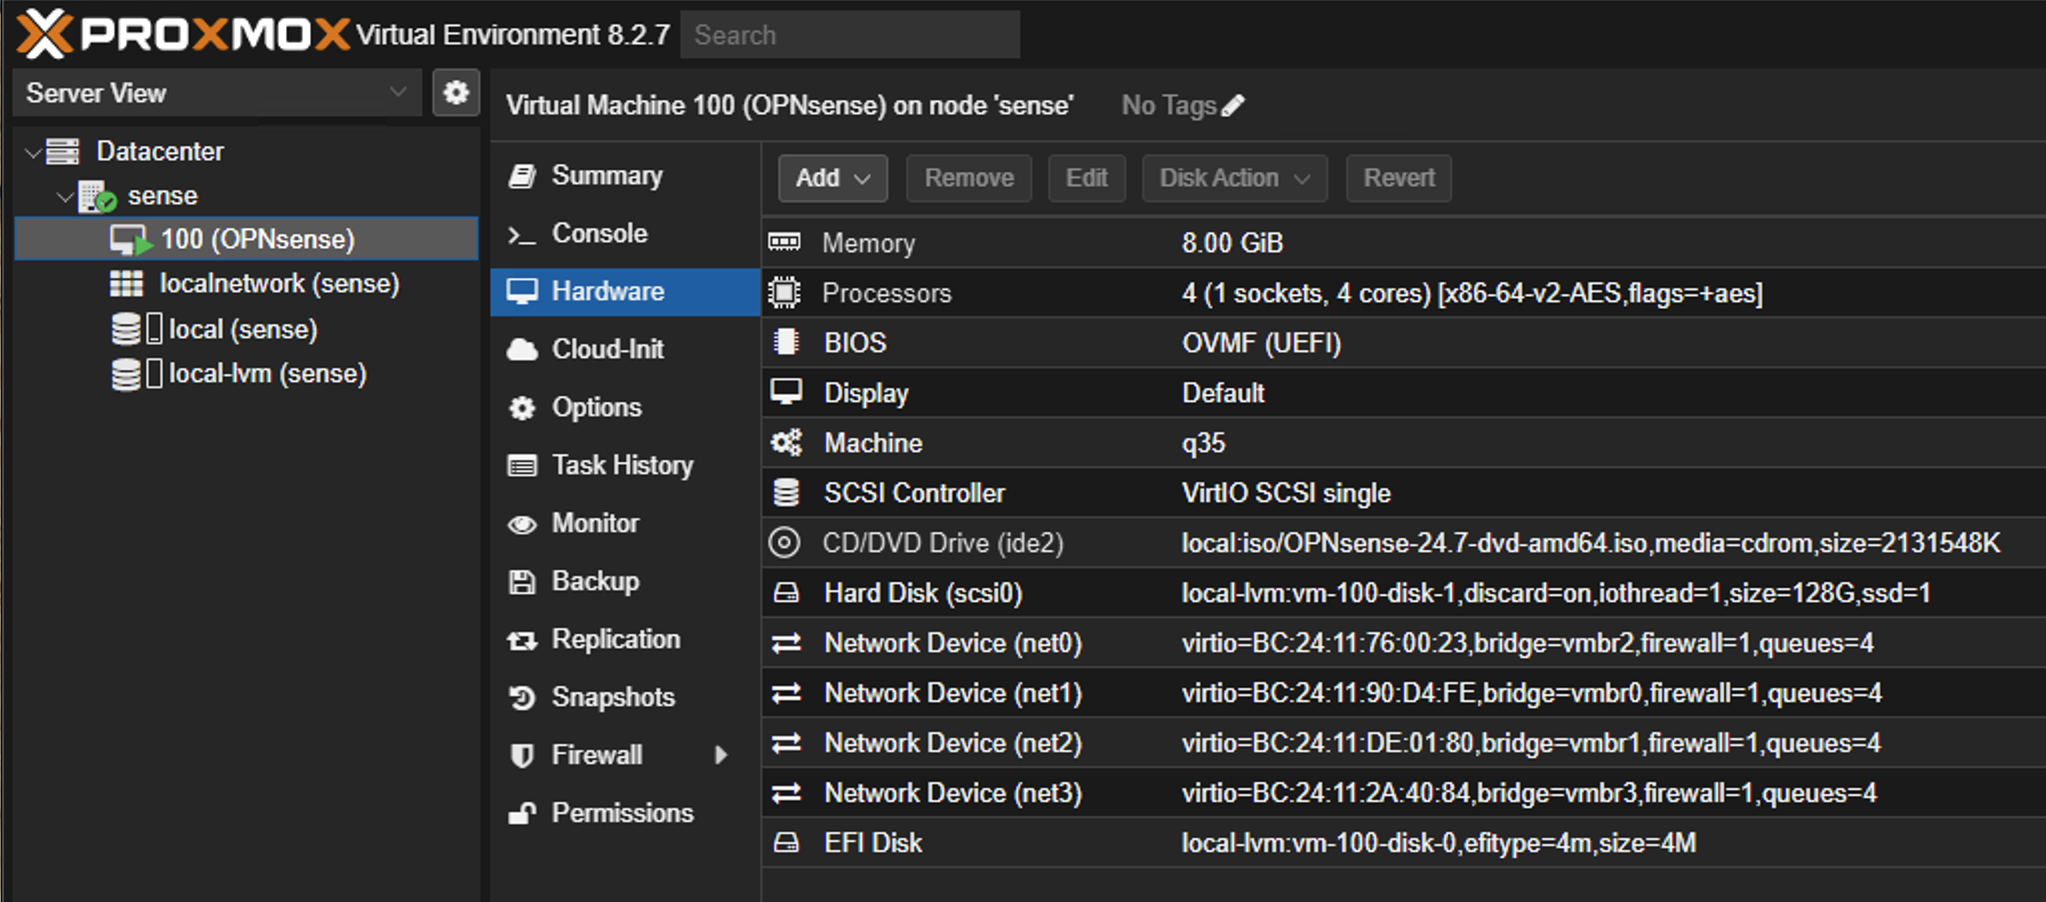Open the tree settings gear icon
Image resolution: width=2046 pixels, height=902 pixels.
click(x=456, y=93)
